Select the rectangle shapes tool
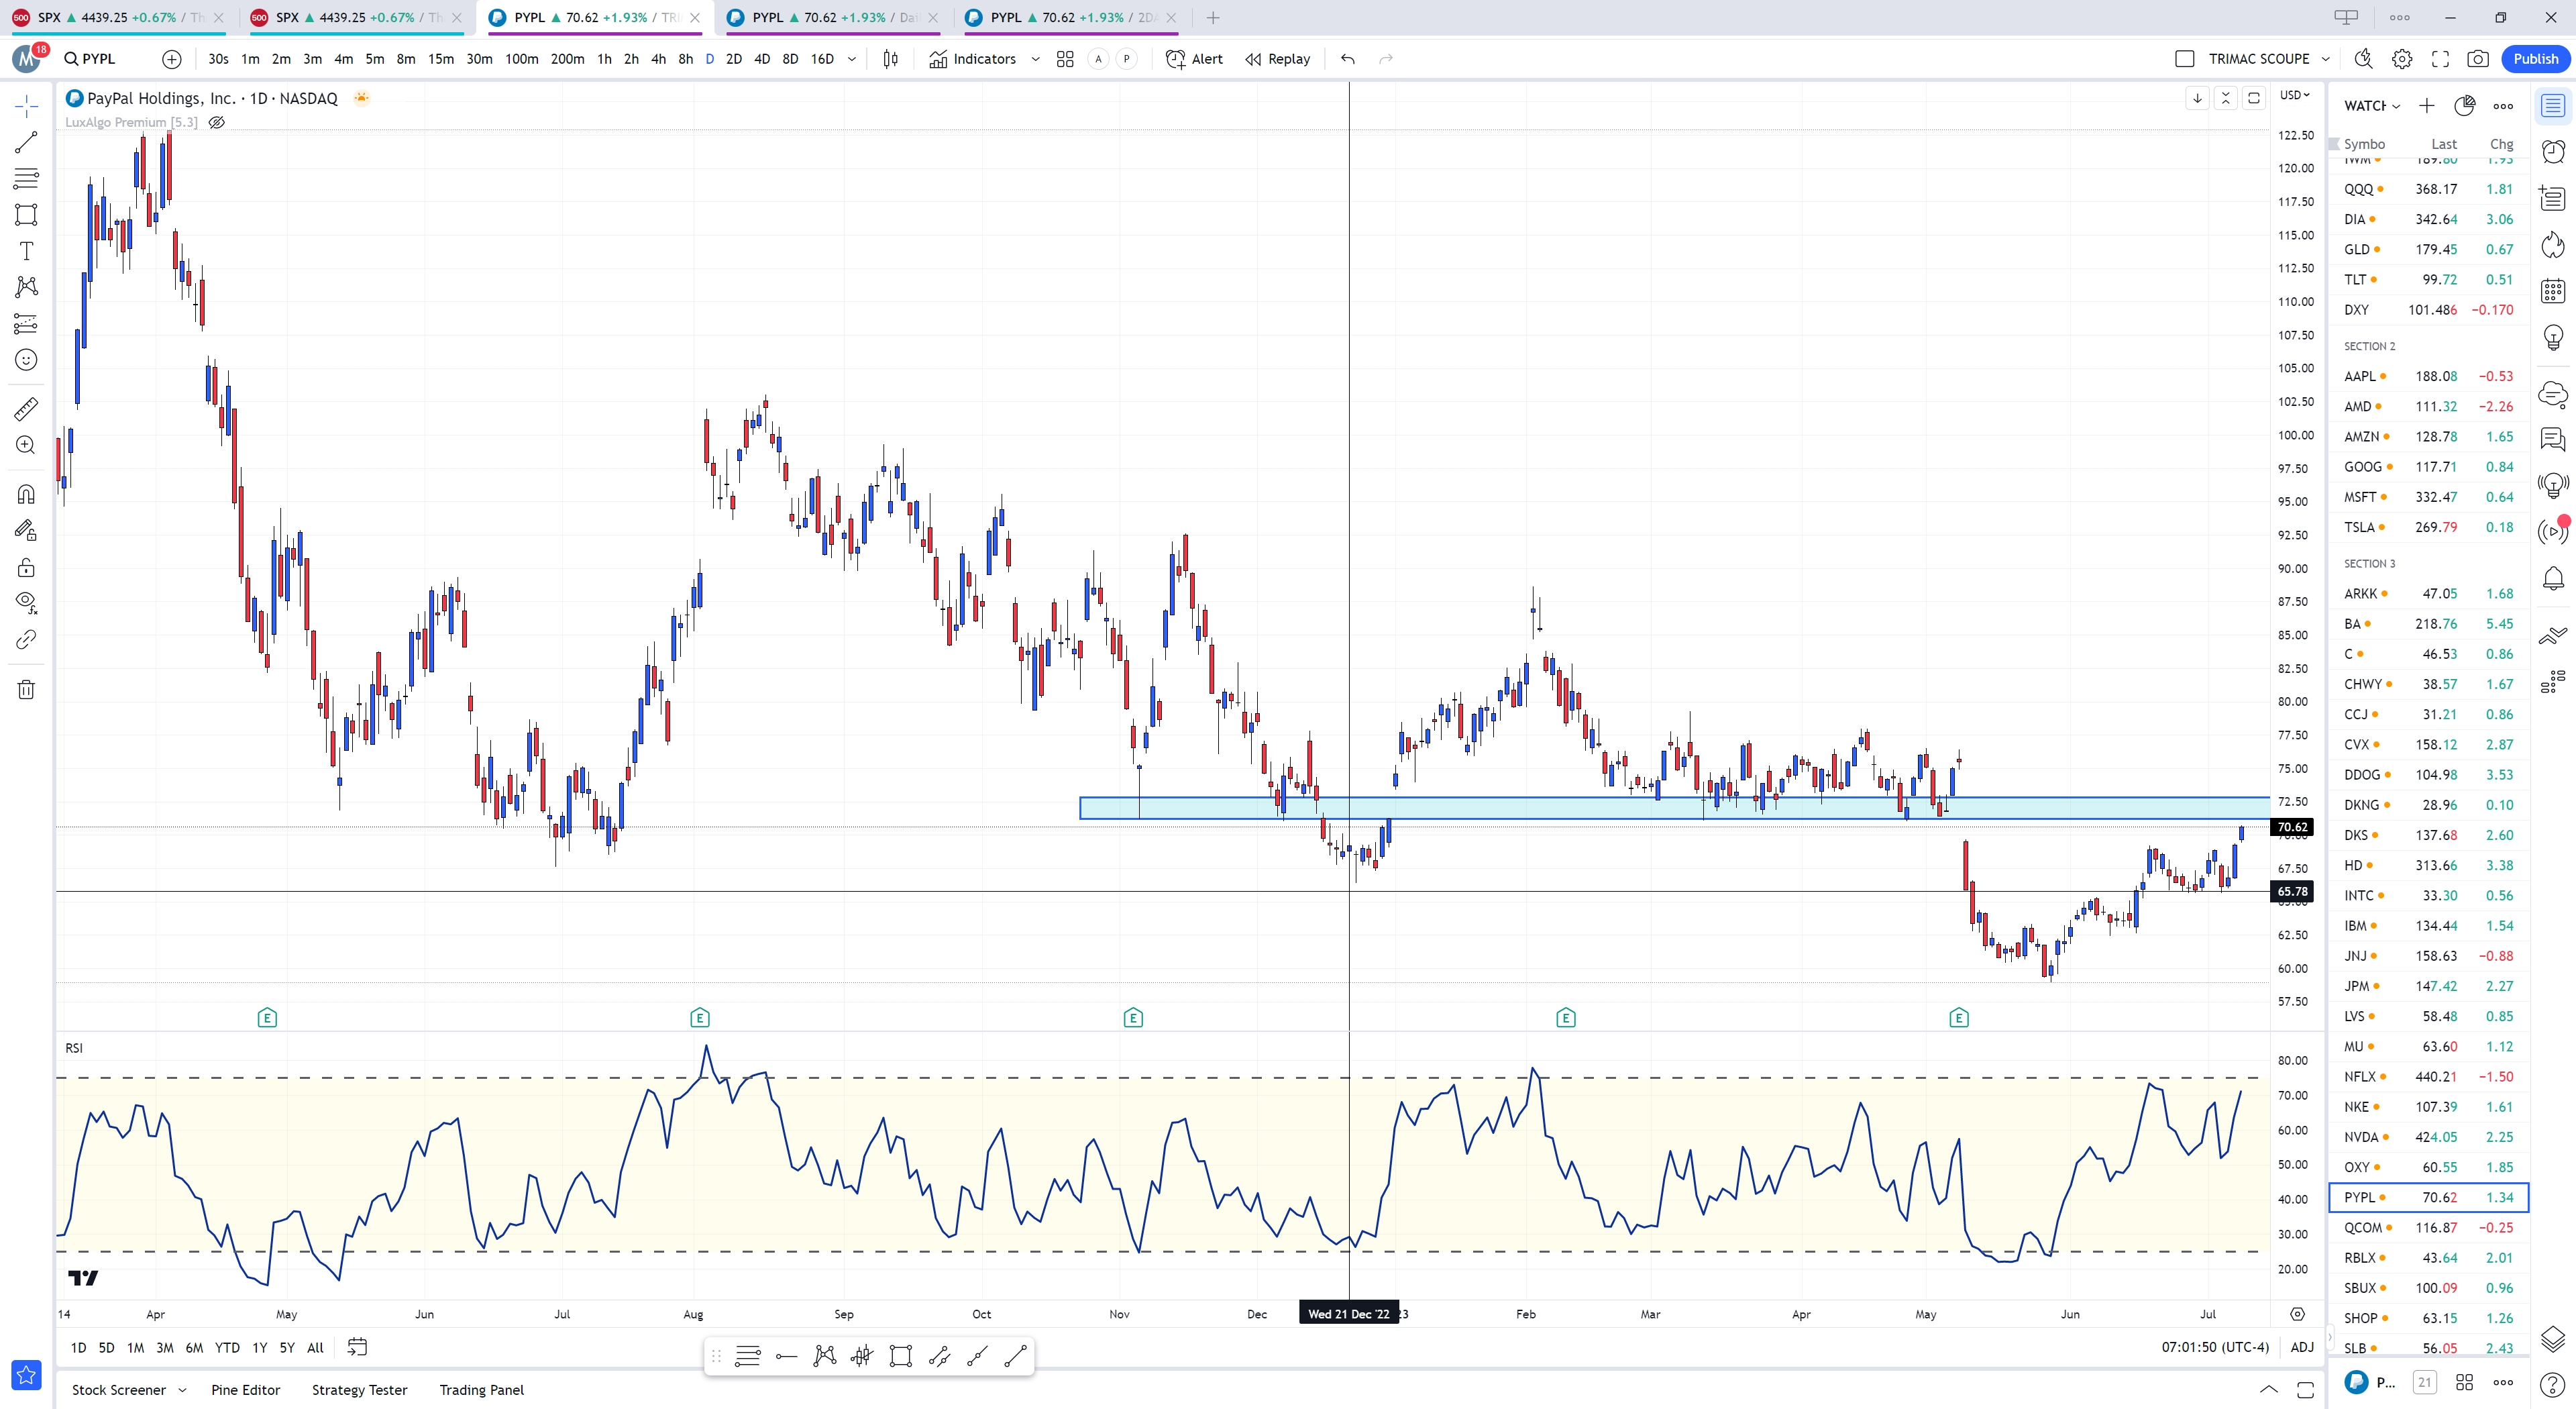Viewport: 2576px width, 1409px height. [26, 214]
